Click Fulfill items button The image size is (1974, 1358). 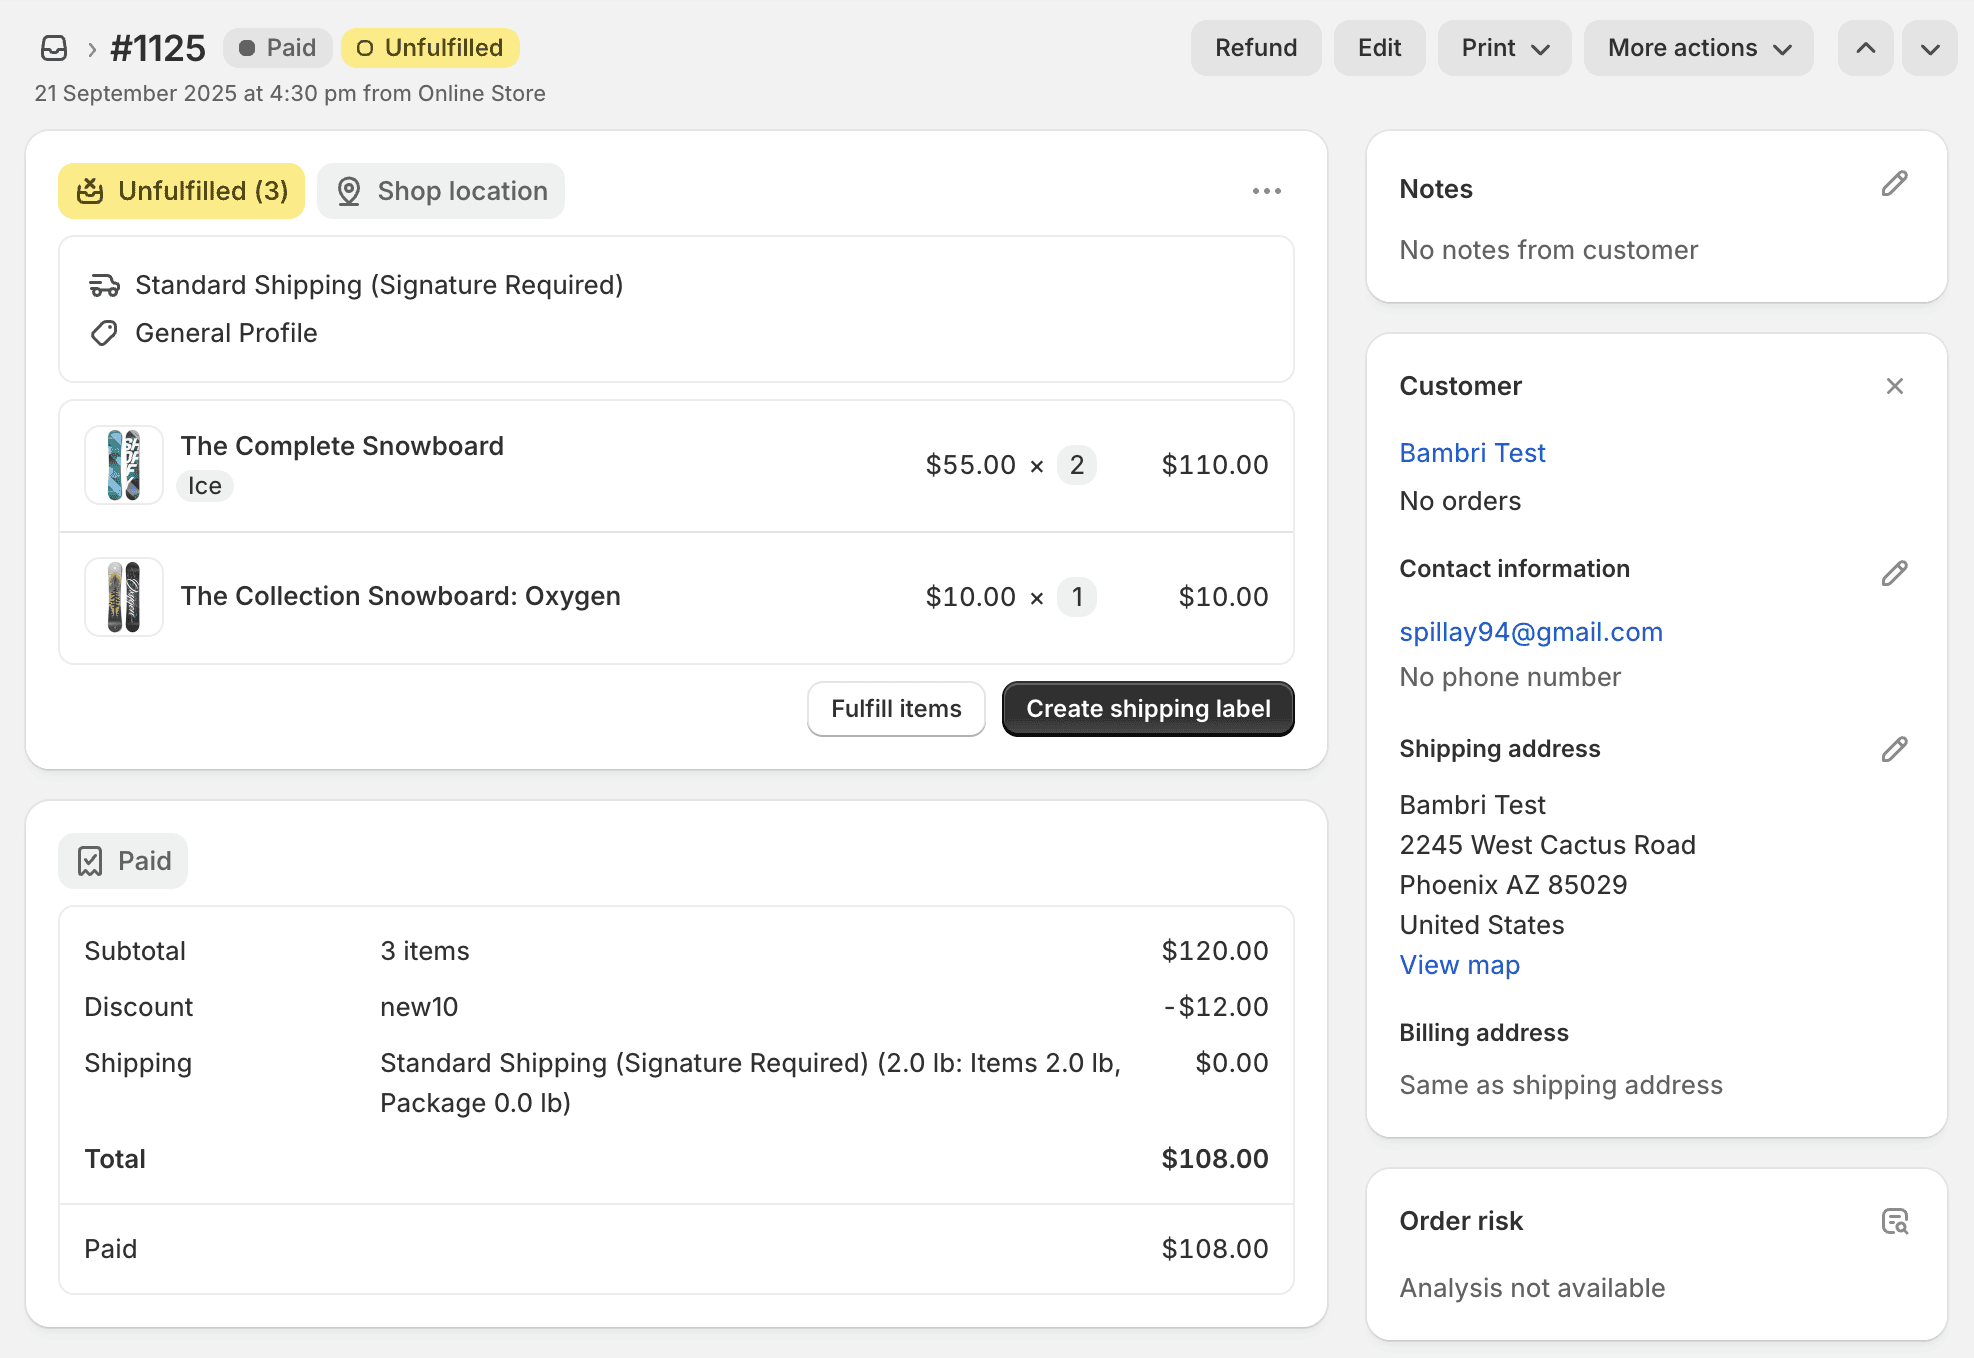click(896, 709)
